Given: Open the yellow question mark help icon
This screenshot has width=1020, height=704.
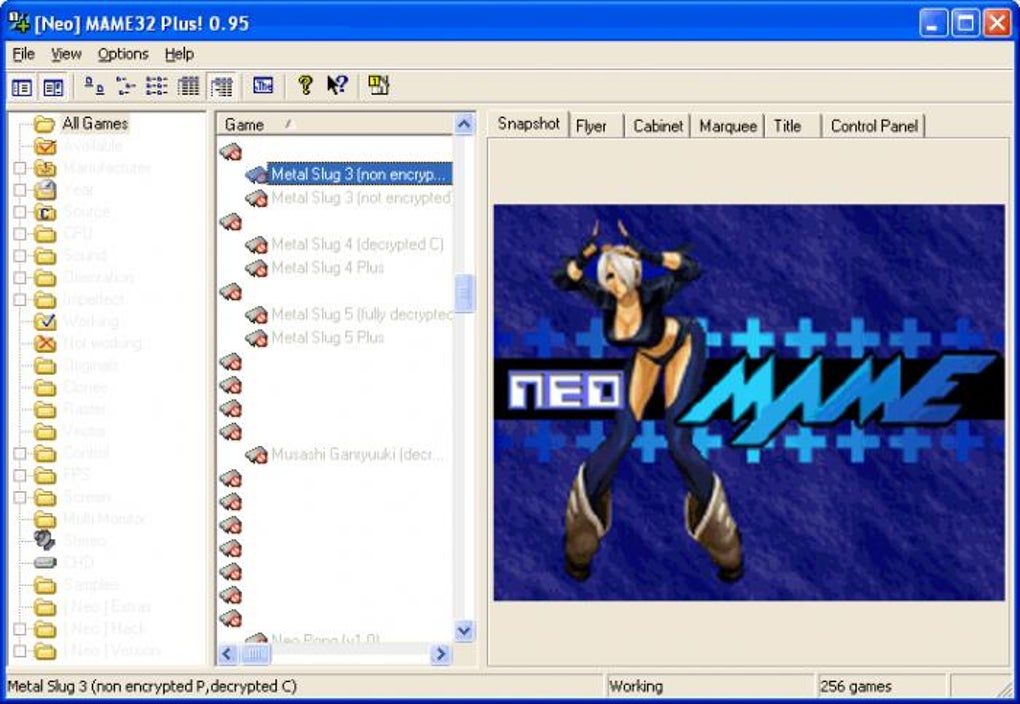Looking at the screenshot, I should pyautogui.click(x=304, y=85).
